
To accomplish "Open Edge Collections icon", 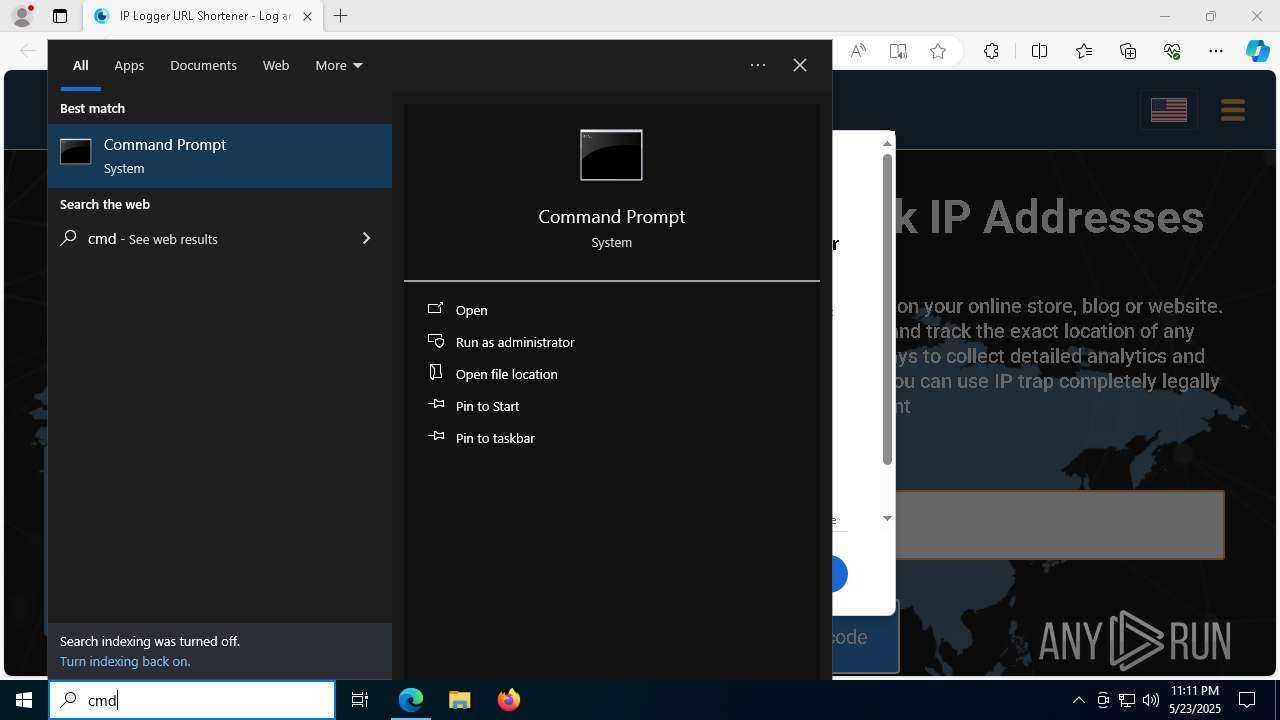I will pos(1128,51).
